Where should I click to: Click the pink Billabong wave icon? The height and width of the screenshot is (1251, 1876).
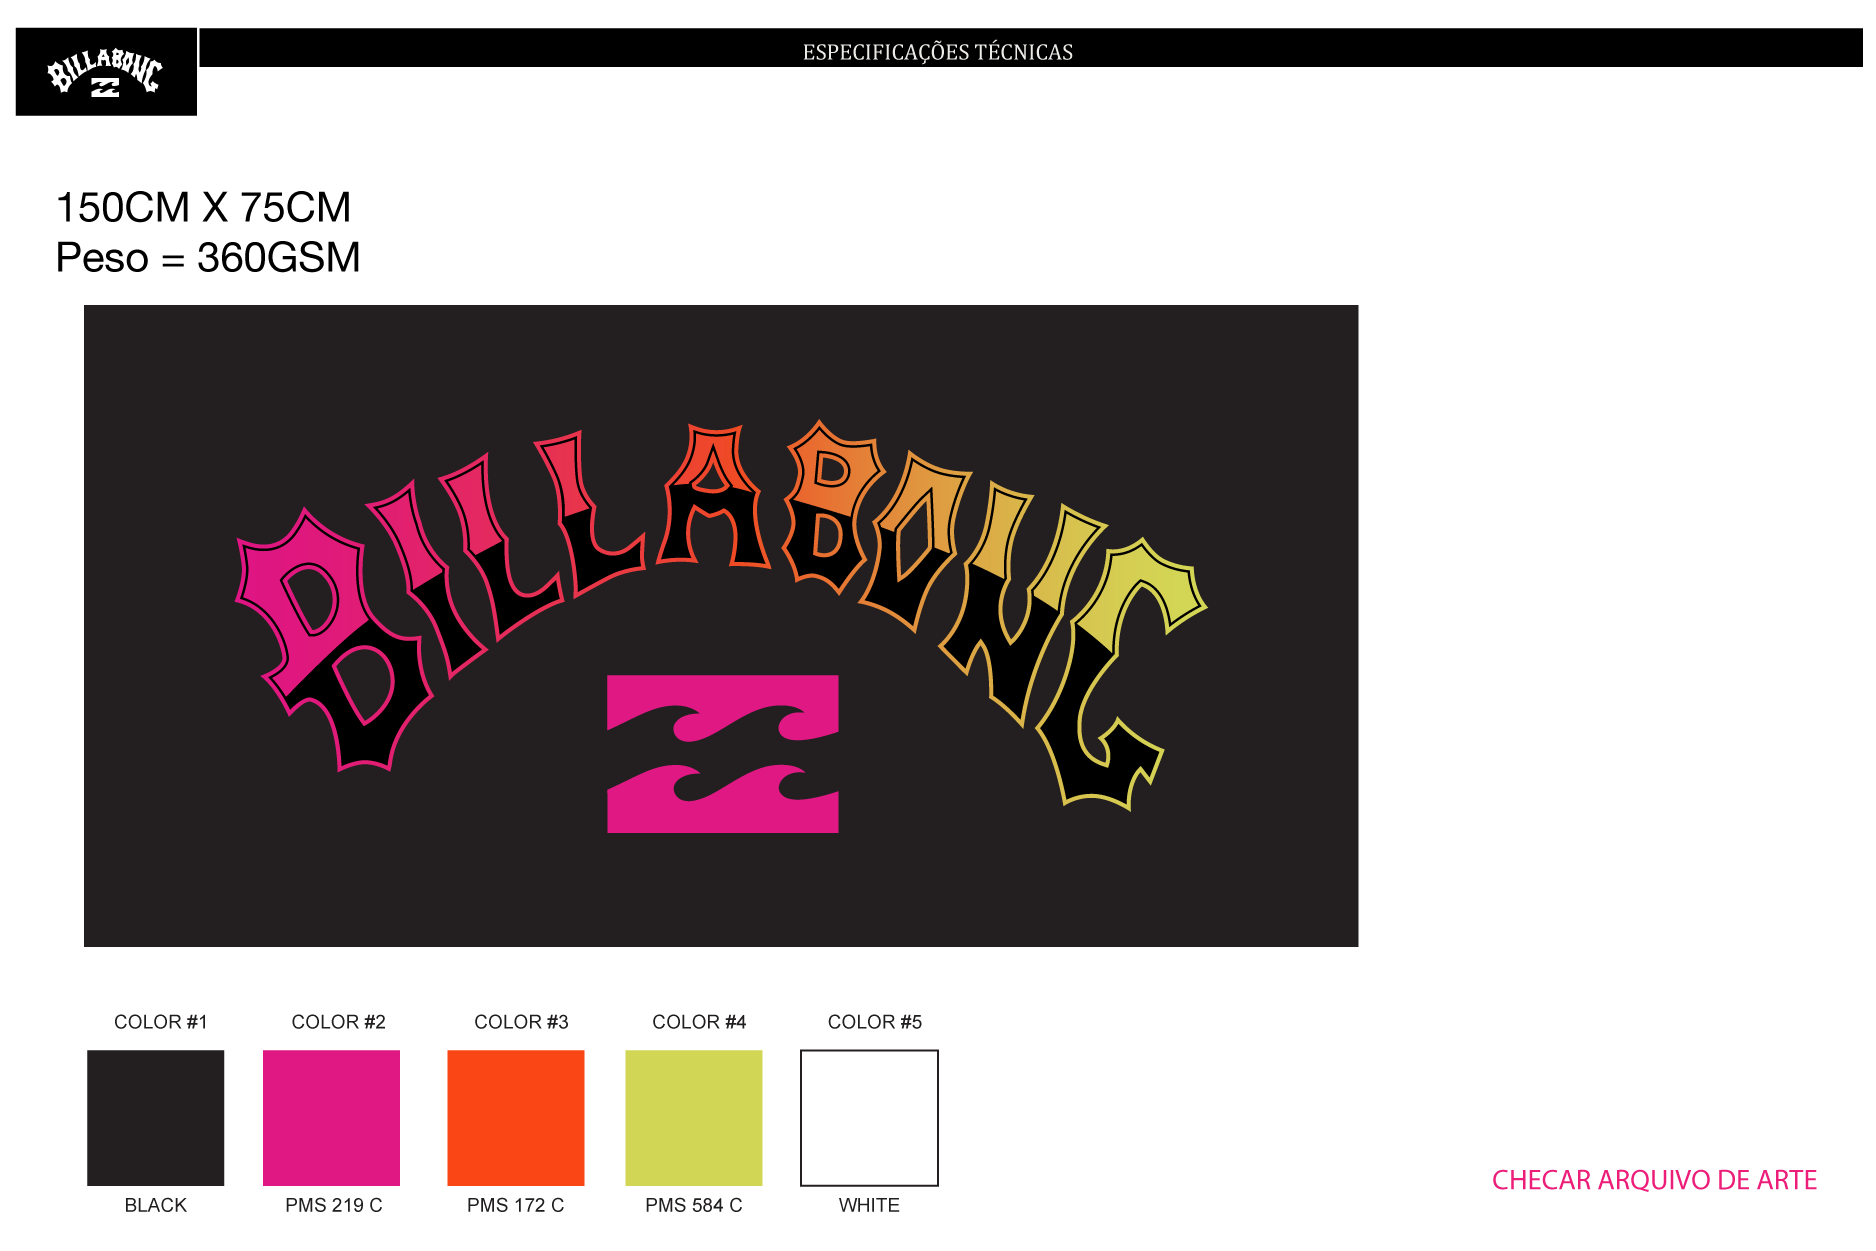coord(723,754)
